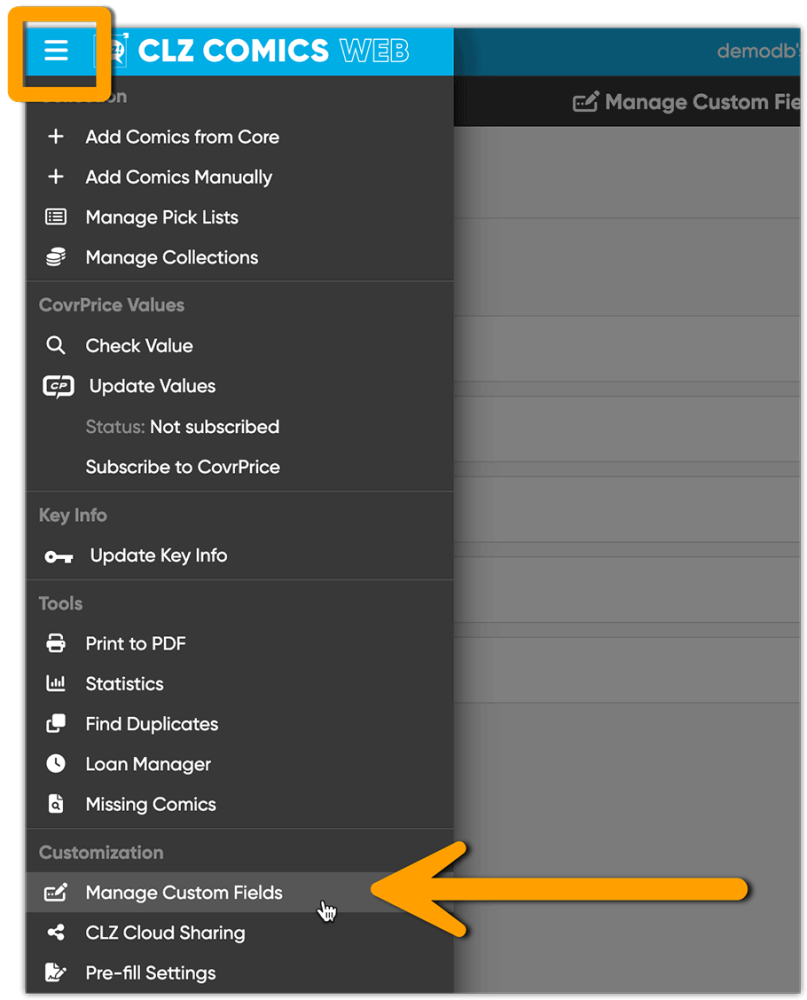Viewport: 807px width, 1000px height.
Task: Click the plus icon for Add Comics from Core
Action: [56, 137]
